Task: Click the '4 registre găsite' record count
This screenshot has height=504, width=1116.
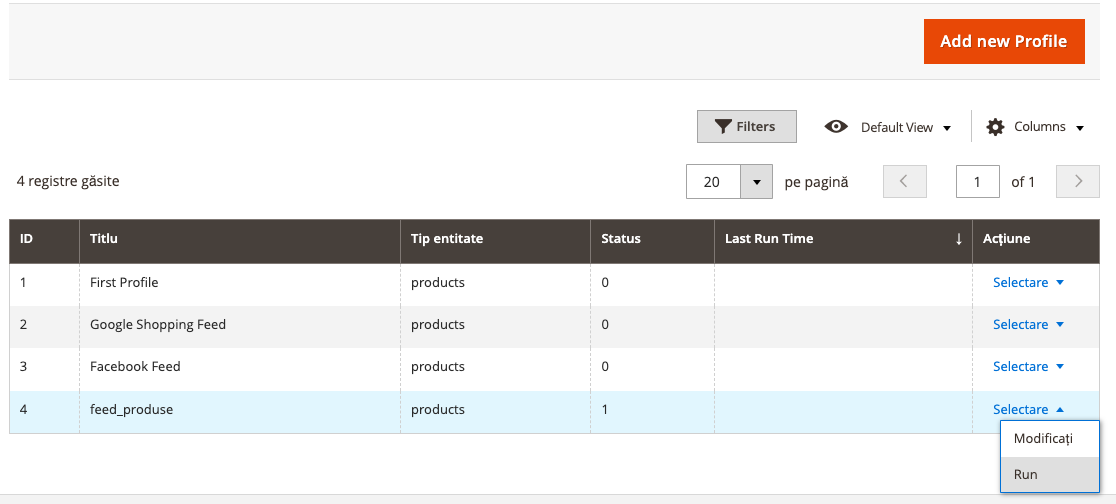Action: coord(68,182)
